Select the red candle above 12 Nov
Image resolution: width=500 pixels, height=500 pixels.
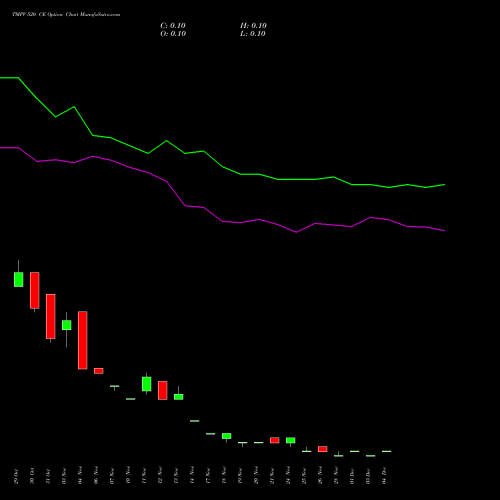(163, 390)
